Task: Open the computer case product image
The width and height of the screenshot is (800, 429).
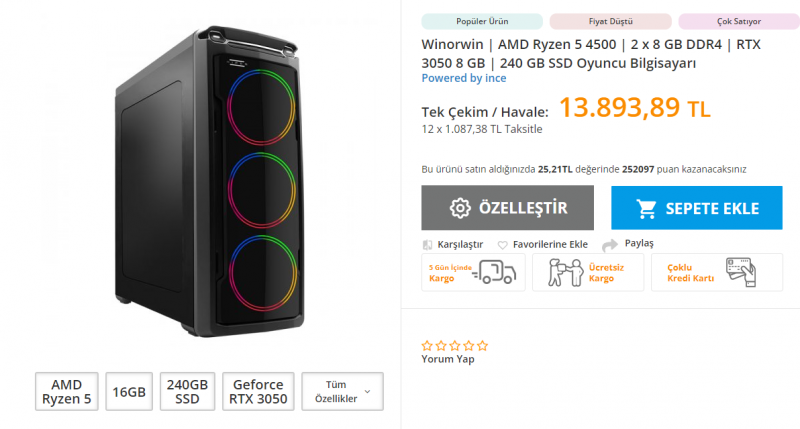Action: click(x=210, y=181)
